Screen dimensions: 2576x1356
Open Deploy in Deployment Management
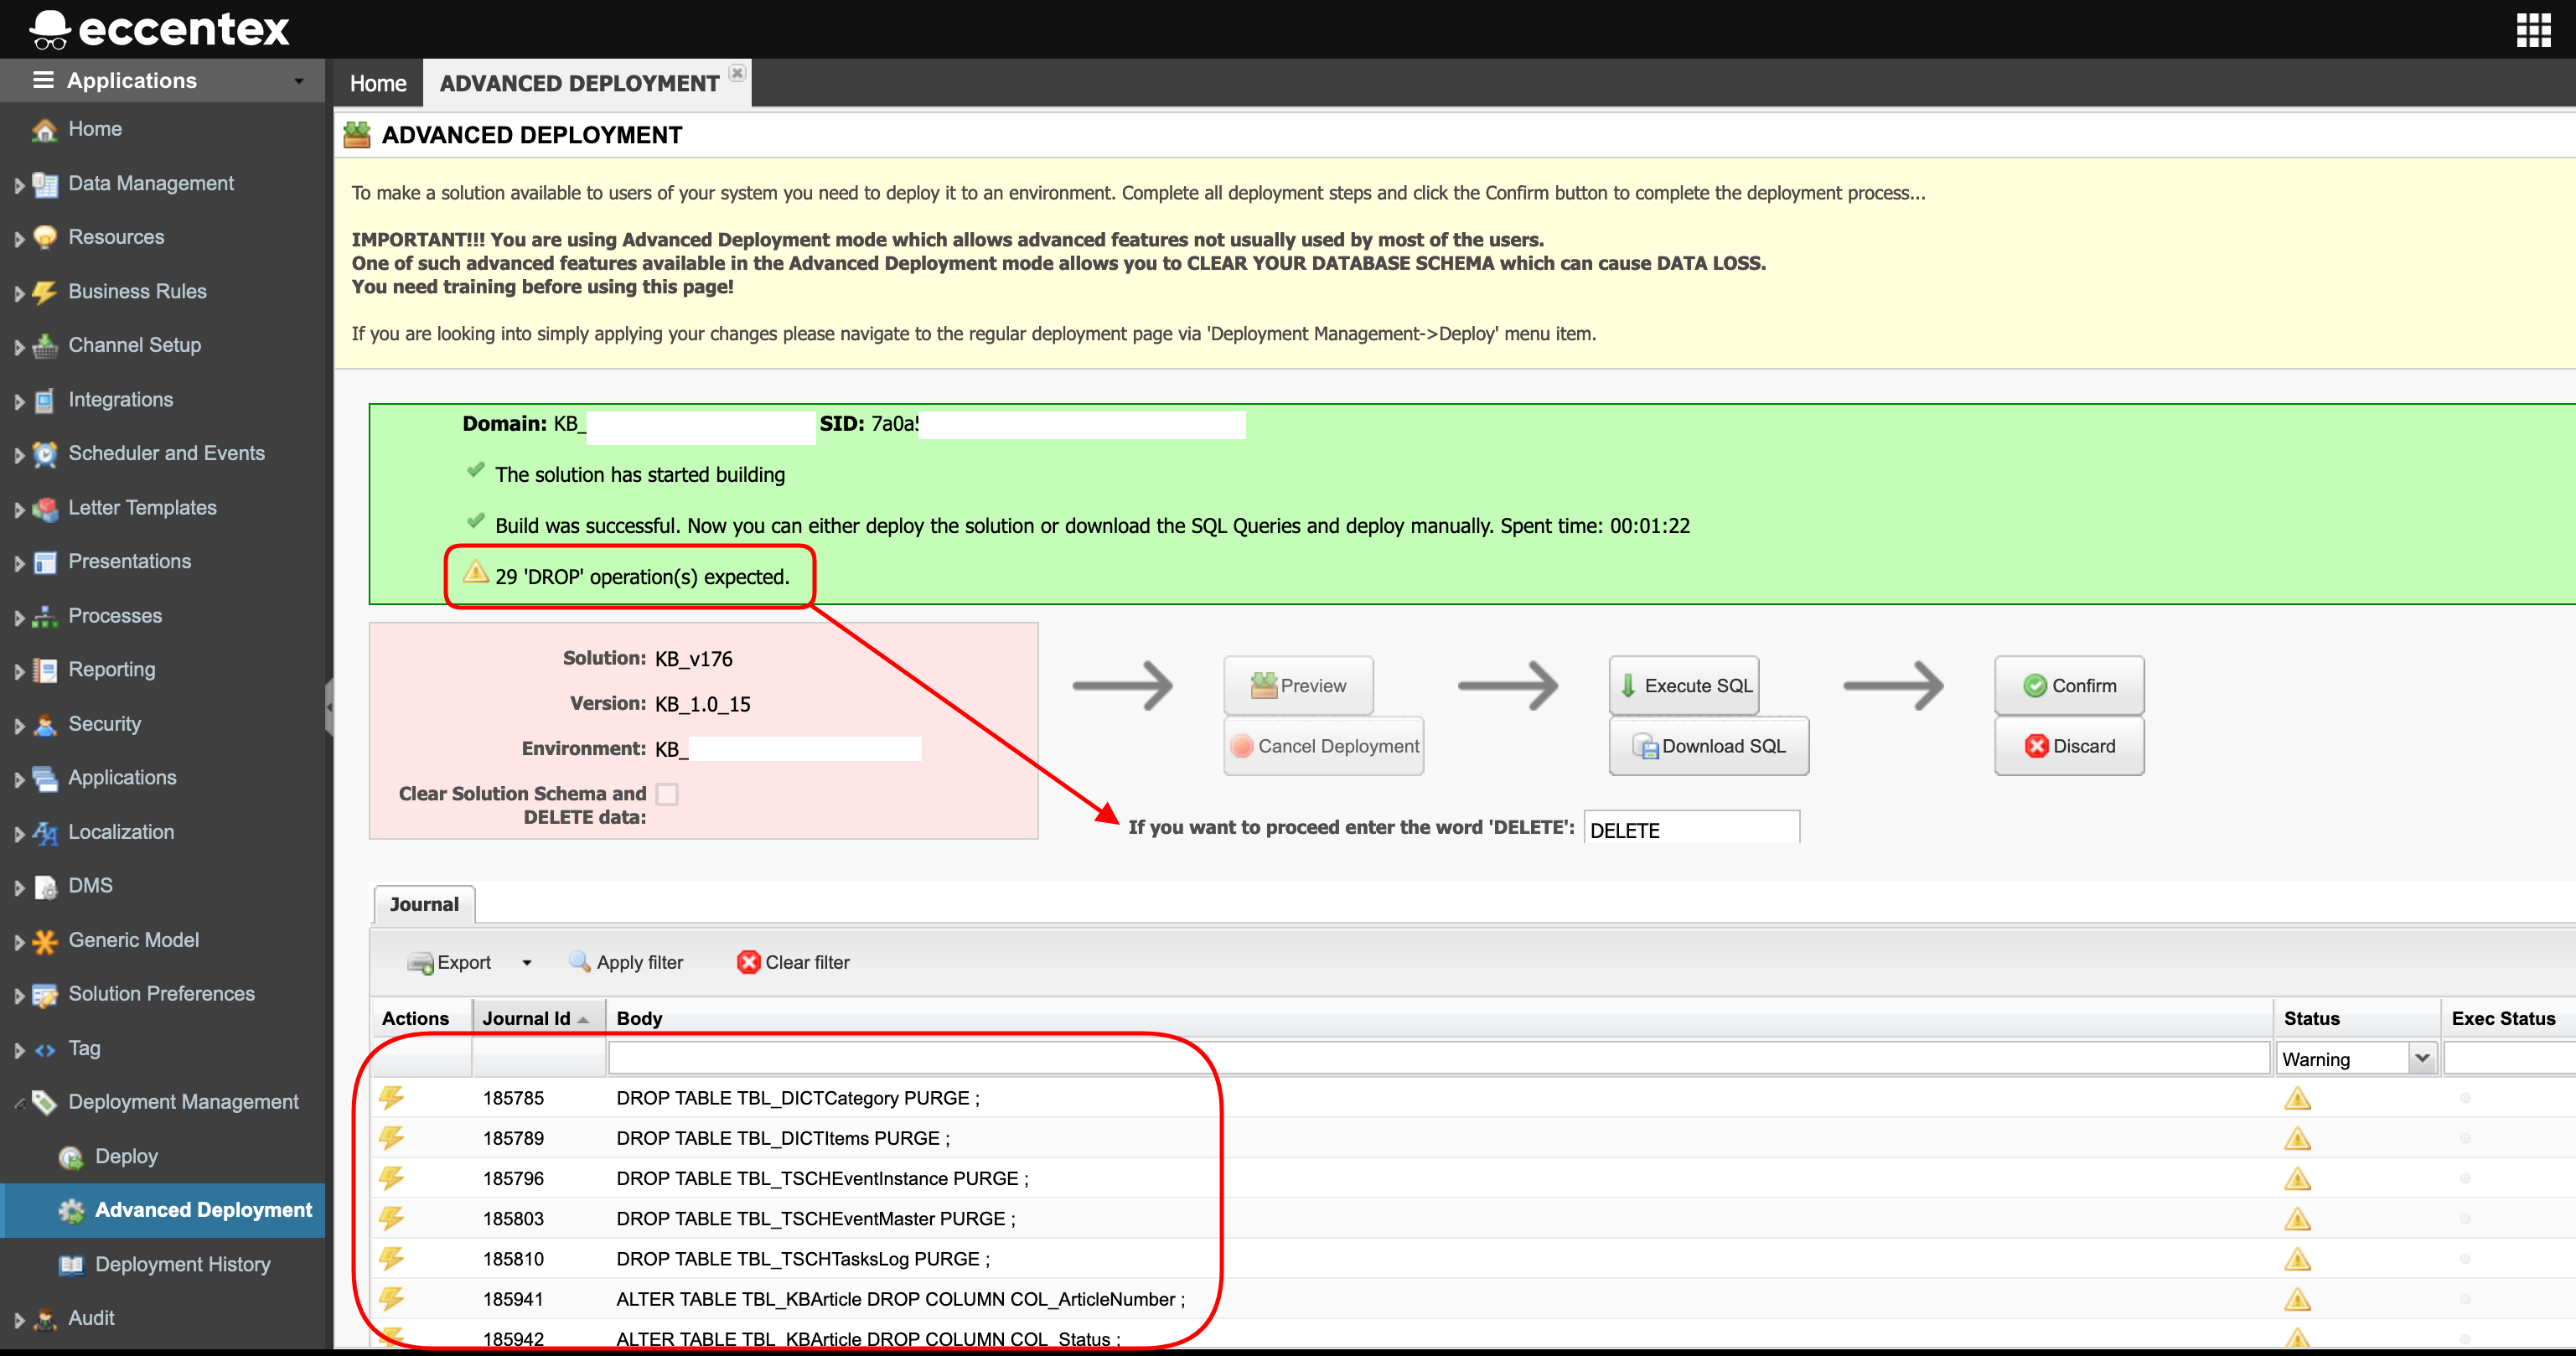pyautogui.click(x=126, y=1156)
